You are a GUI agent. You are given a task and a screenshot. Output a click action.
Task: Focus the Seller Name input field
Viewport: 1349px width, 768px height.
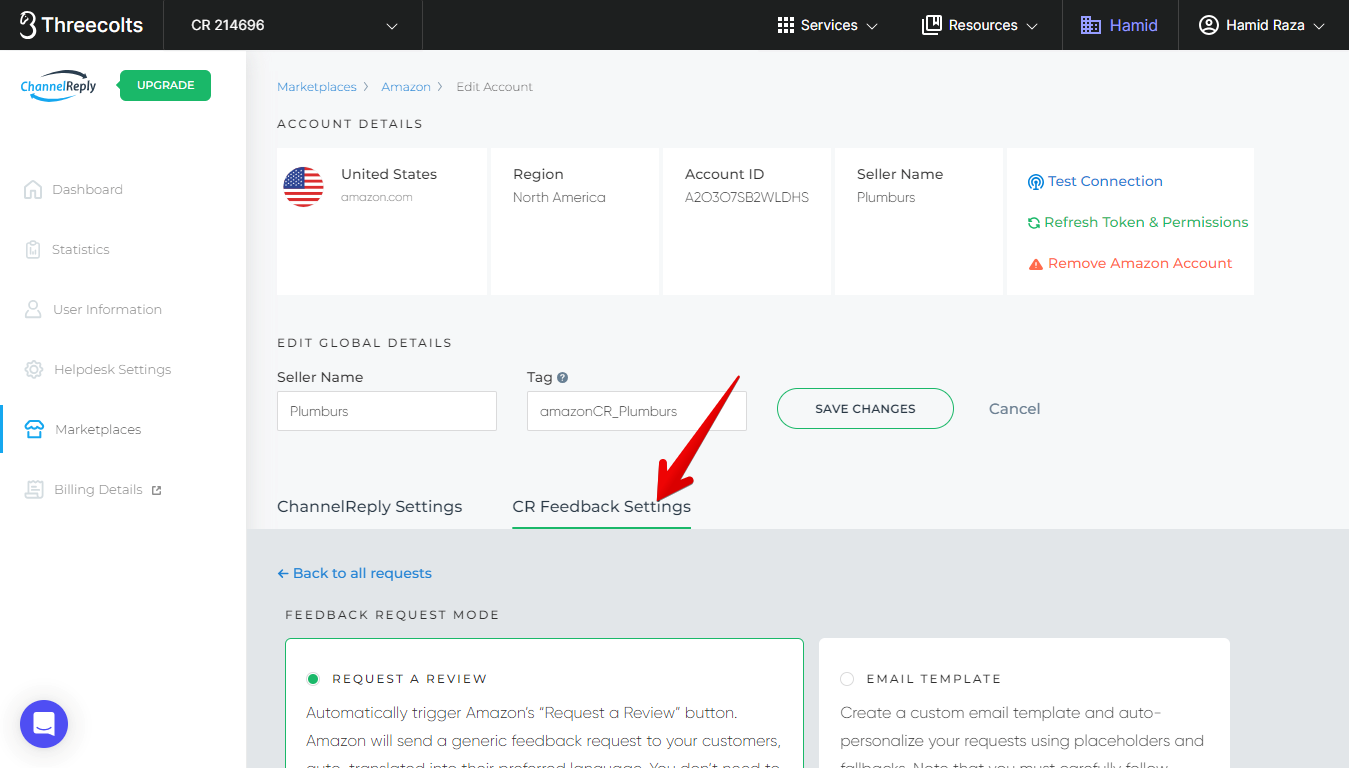[x=387, y=411]
